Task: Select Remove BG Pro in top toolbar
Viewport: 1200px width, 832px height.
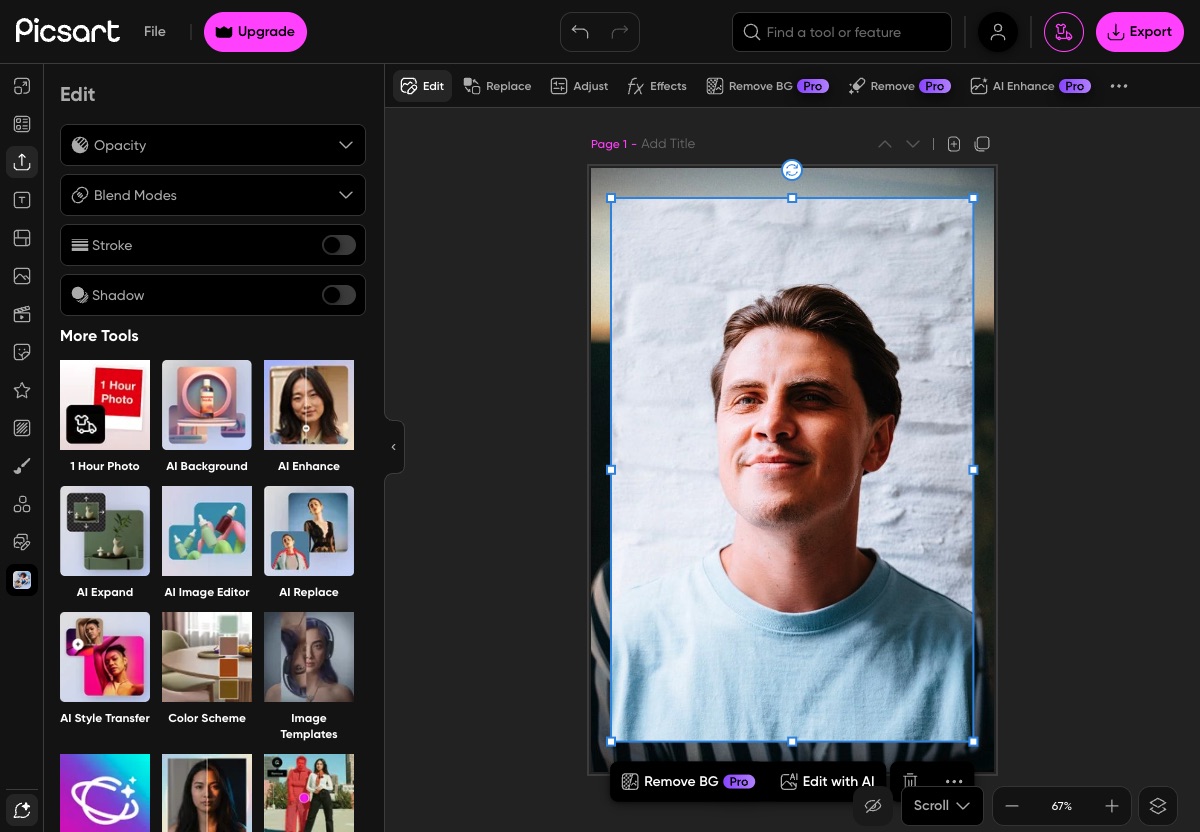Action: (x=767, y=86)
